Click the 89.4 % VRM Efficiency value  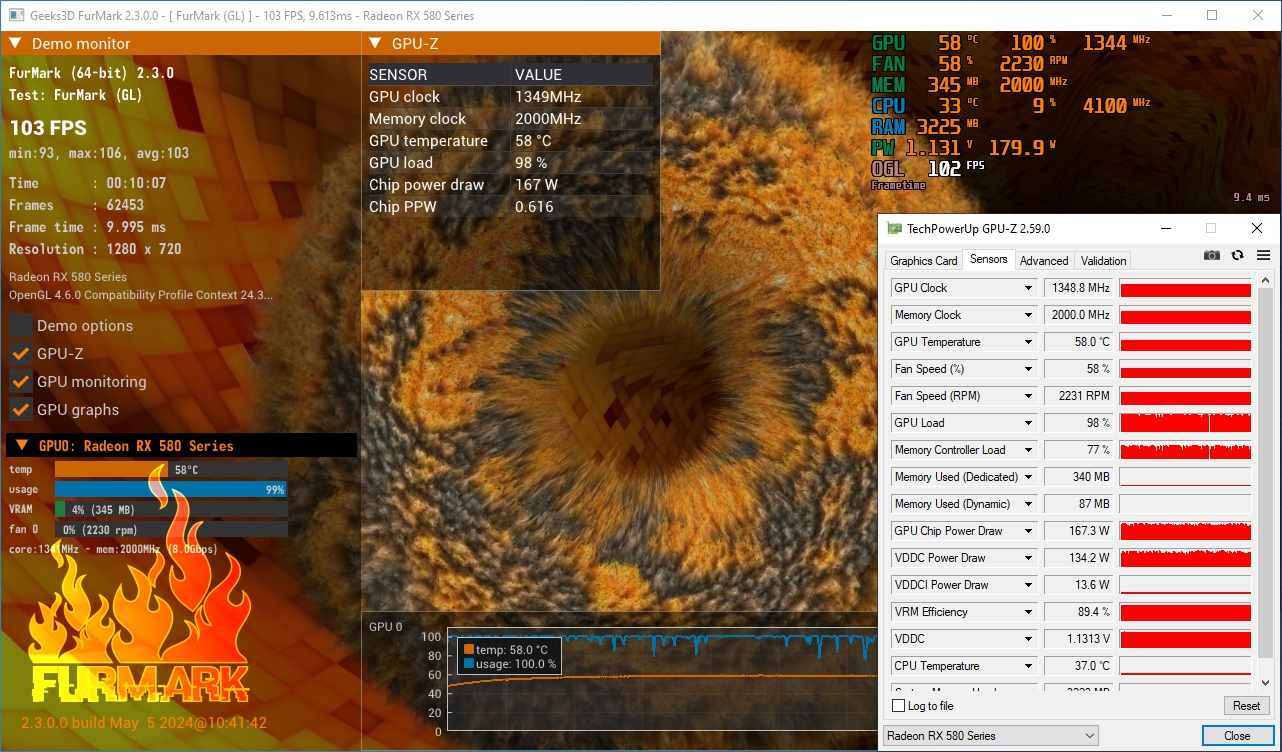coord(1079,612)
